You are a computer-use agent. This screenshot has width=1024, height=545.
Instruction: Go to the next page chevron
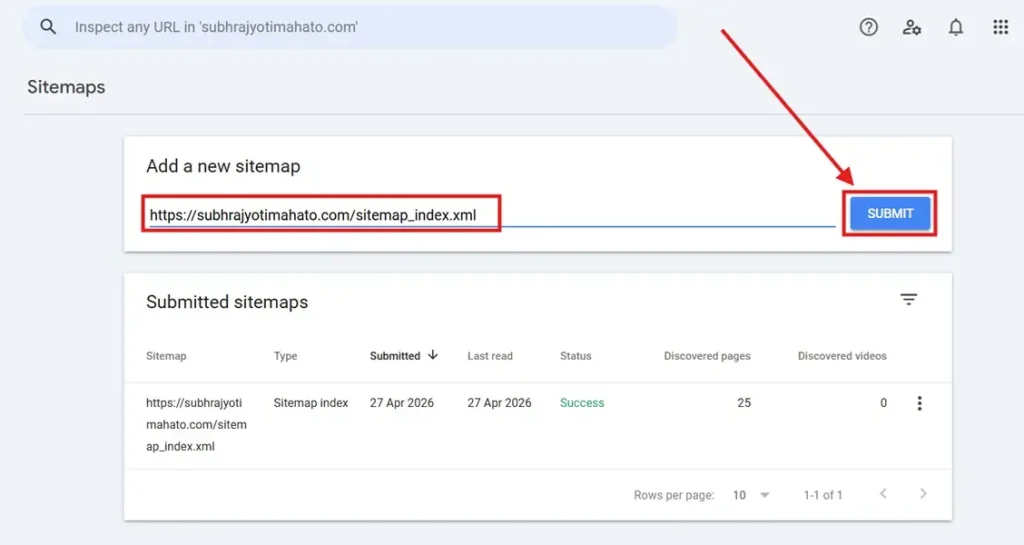[x=923, y=493]
